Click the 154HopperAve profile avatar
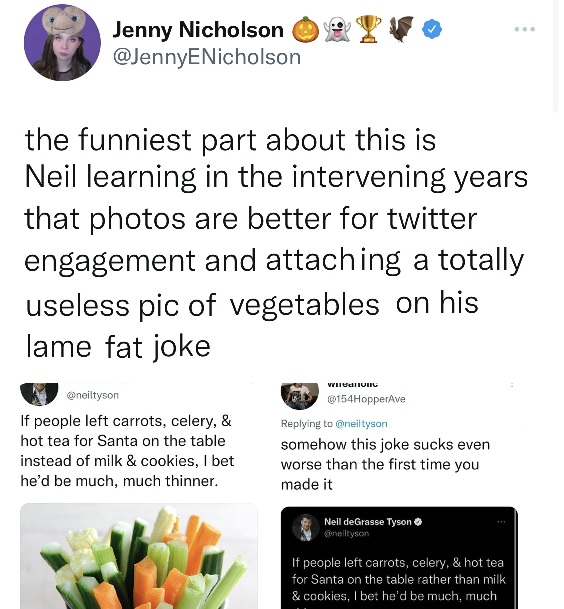564x609 pixels. pyautogui.click(x=299, y=395)
